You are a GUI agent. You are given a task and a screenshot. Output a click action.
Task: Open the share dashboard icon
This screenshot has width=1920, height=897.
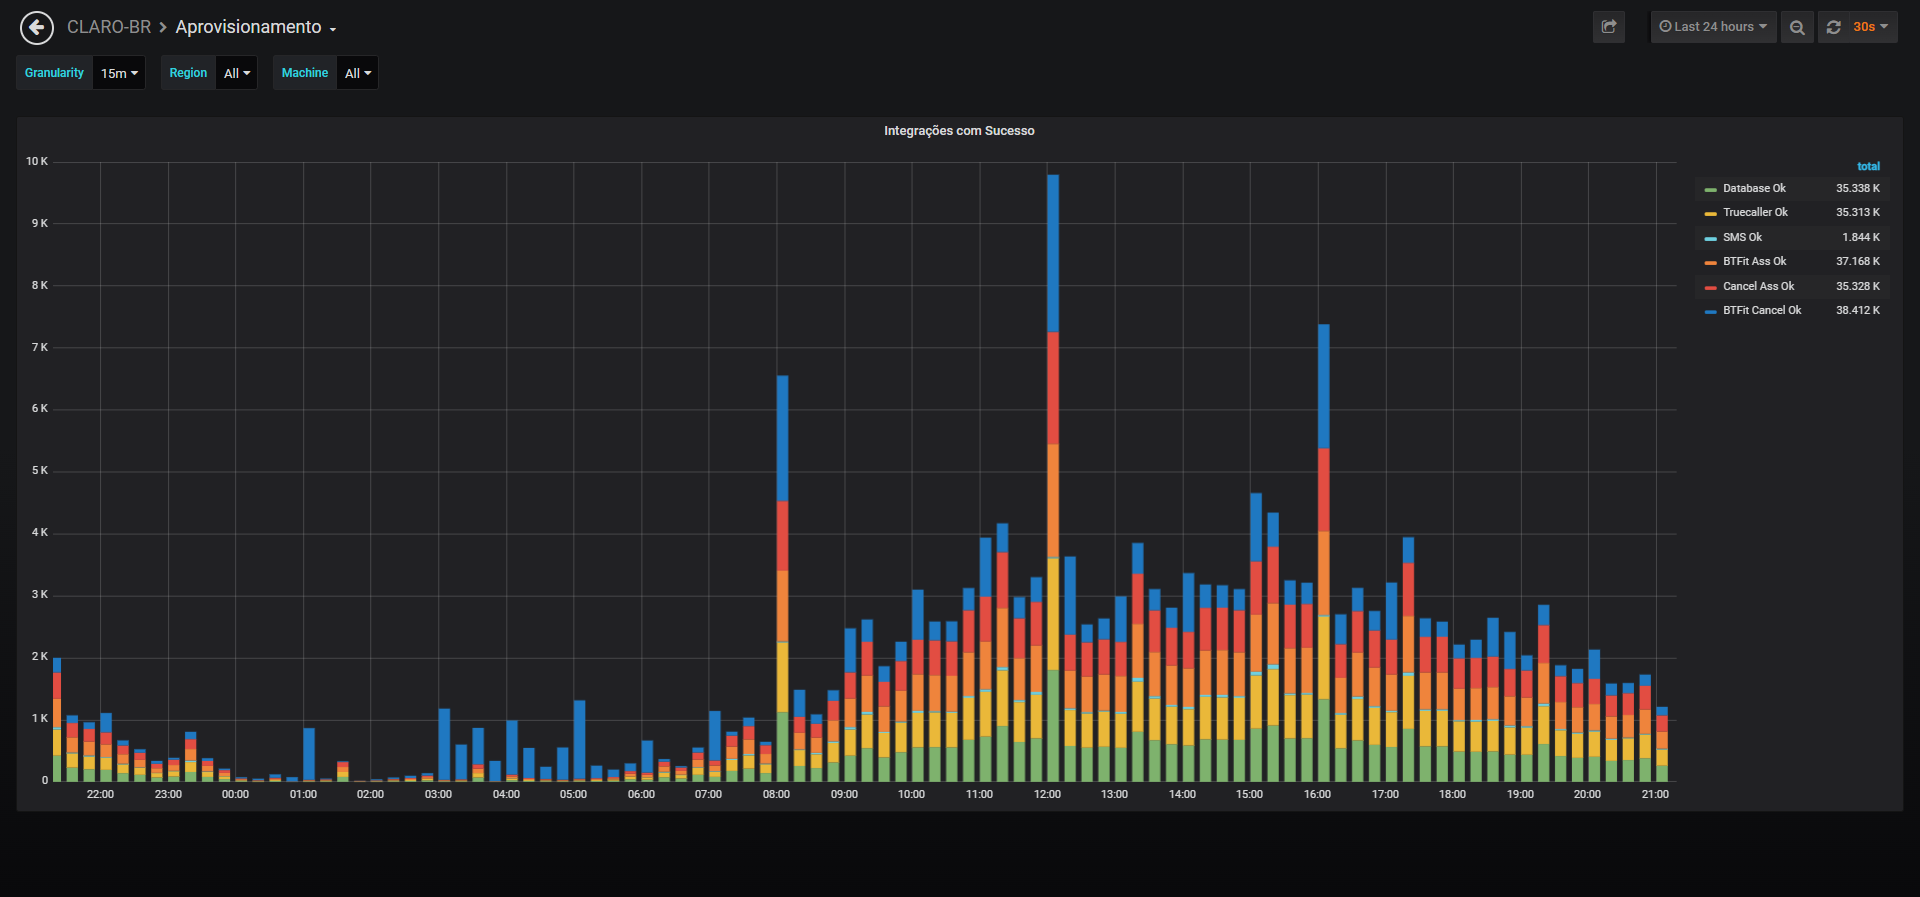(1609, 27)
